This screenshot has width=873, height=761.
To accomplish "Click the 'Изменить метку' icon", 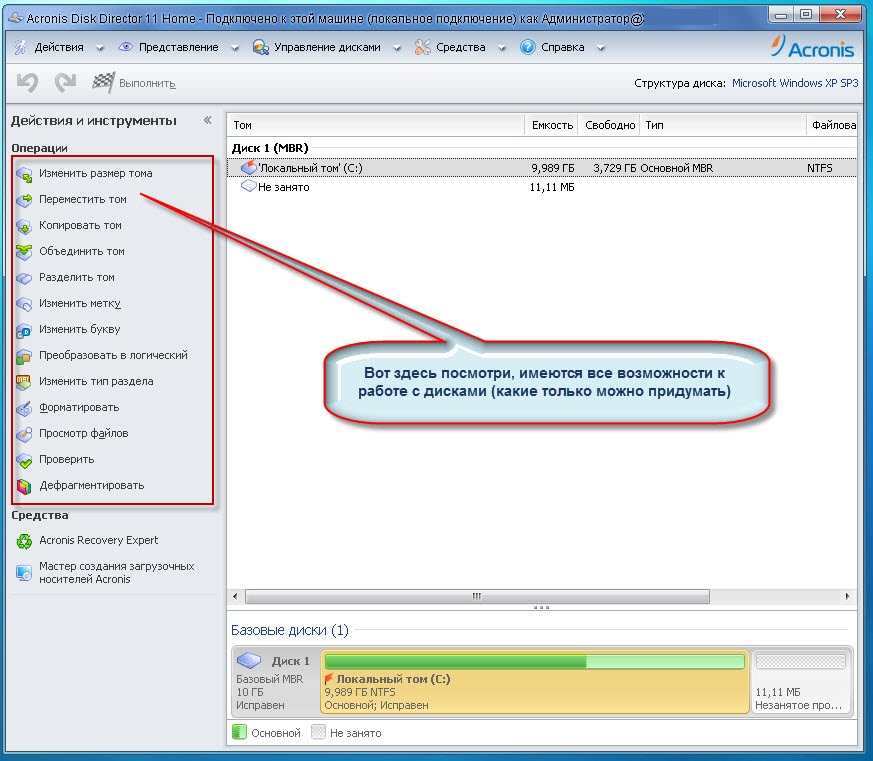I will pos(24,304).
